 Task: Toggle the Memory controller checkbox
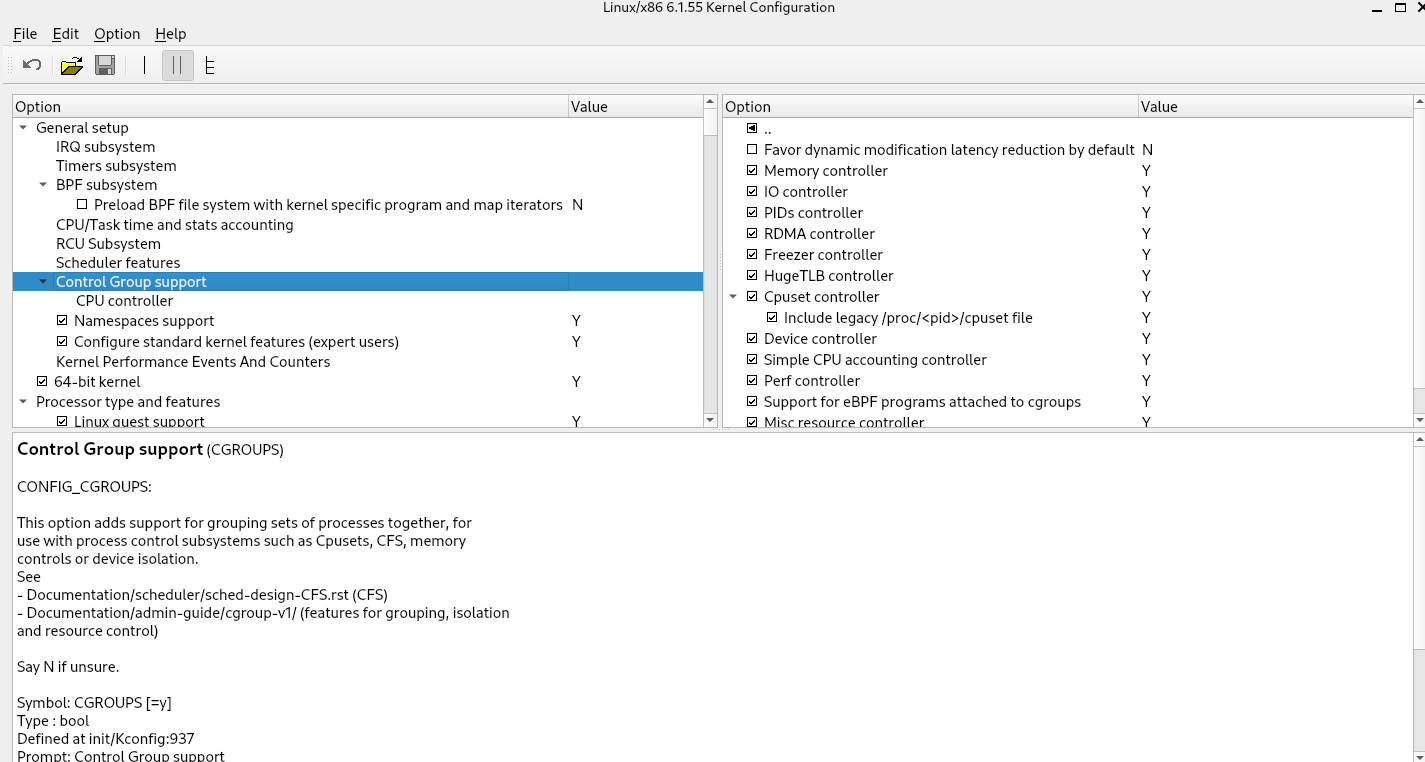(752, 171)
